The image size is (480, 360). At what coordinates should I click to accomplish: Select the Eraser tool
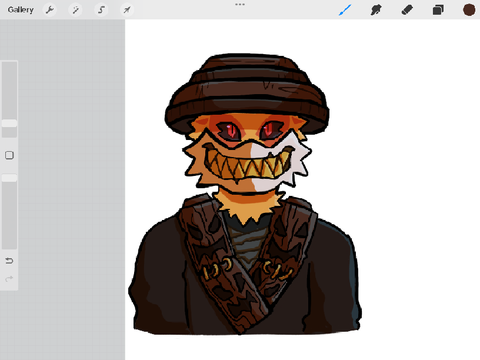point(407,10)
